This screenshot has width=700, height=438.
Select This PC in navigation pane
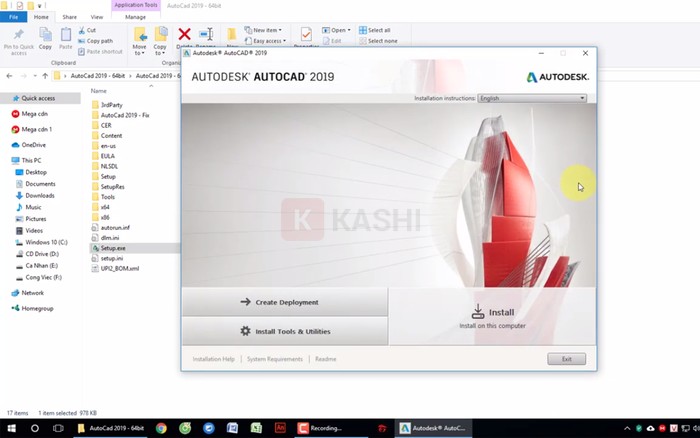(x=31, y=160)
